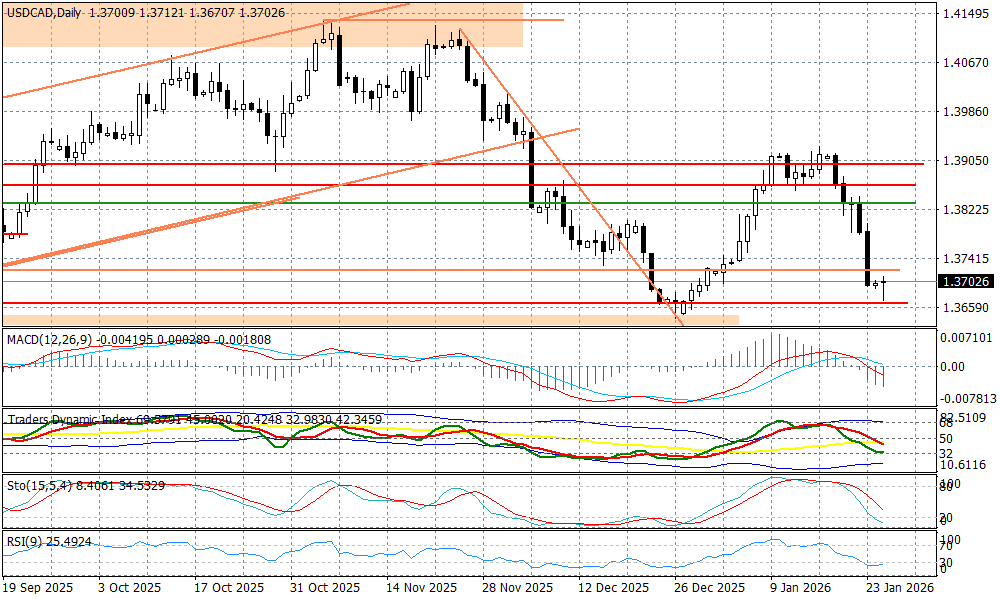Select the MACD(12,26,9) indicator label
The width and height of the screenshot is (1000, 600).
click(47, 340)
